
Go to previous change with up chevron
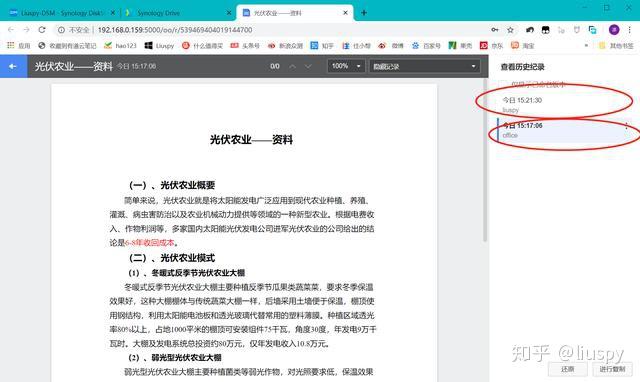tap(292, 66)
